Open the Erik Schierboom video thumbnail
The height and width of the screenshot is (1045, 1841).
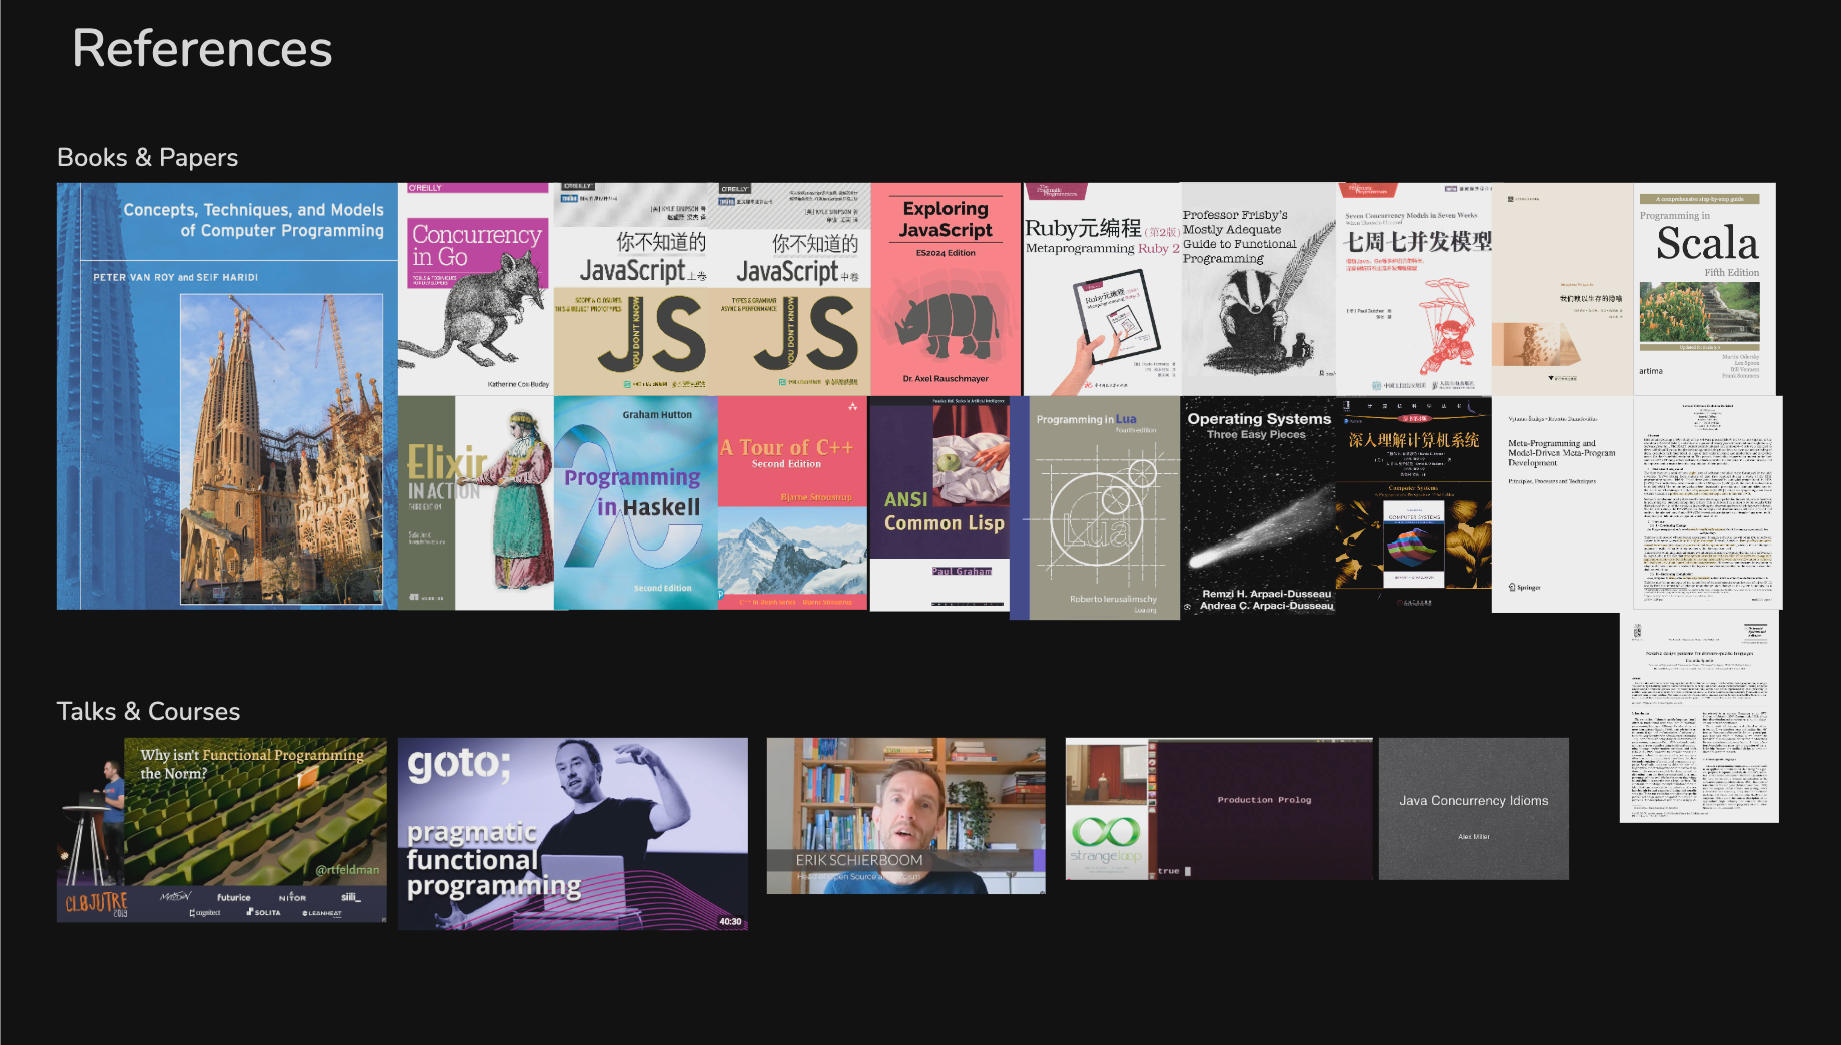pos(906,816)
